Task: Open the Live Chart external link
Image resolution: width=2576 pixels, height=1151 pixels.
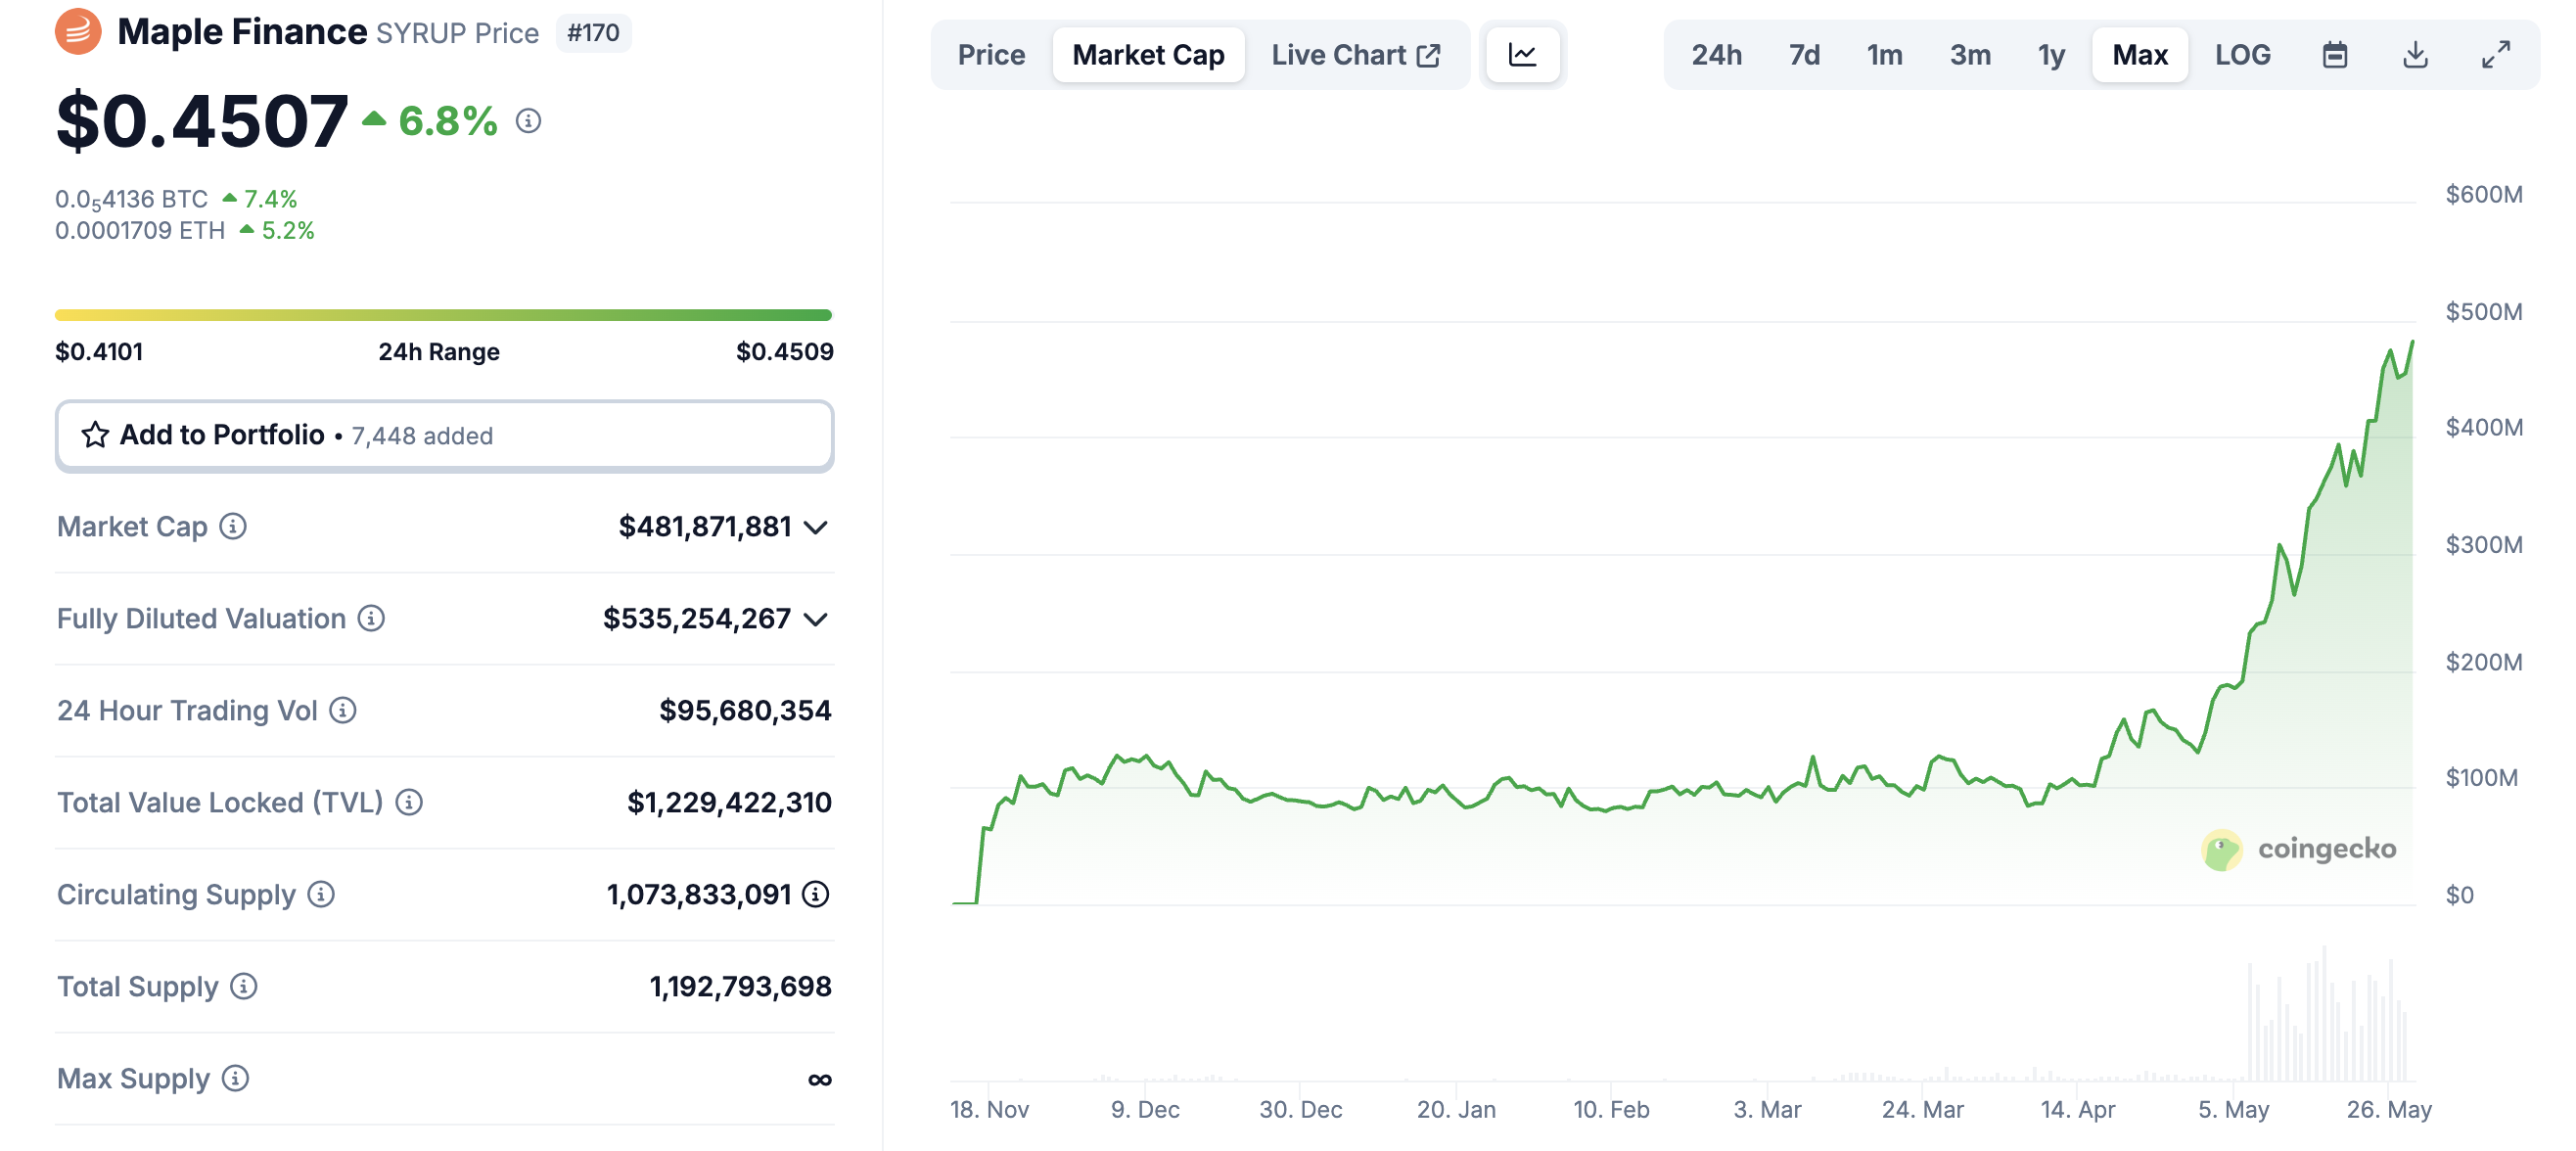Action: click(x=1355, y=54)
